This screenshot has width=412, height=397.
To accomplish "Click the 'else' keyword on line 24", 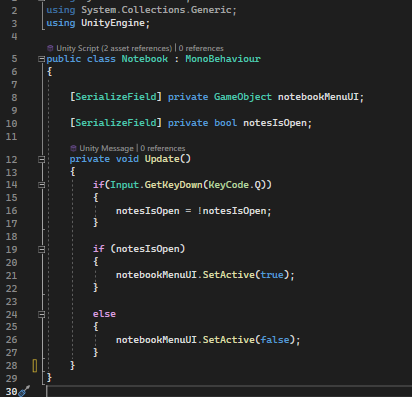I will tap(104, 314).
